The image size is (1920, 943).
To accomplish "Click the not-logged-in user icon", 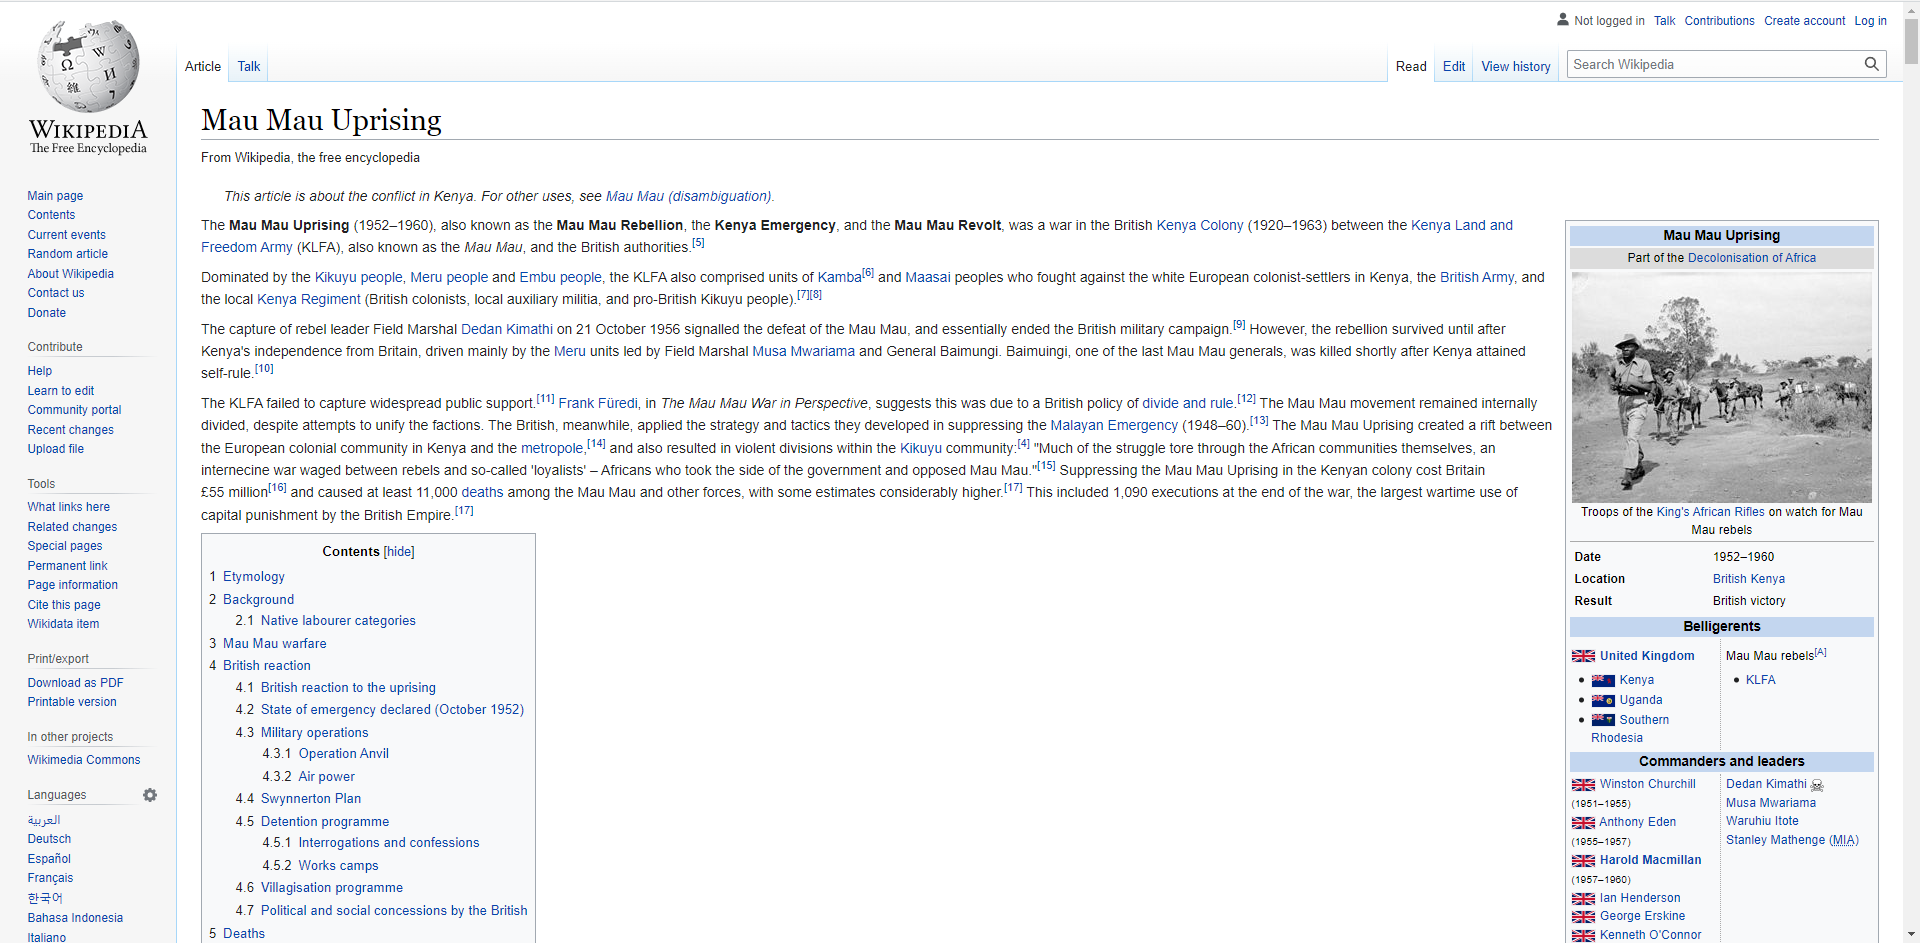I will coord(1563,19).
